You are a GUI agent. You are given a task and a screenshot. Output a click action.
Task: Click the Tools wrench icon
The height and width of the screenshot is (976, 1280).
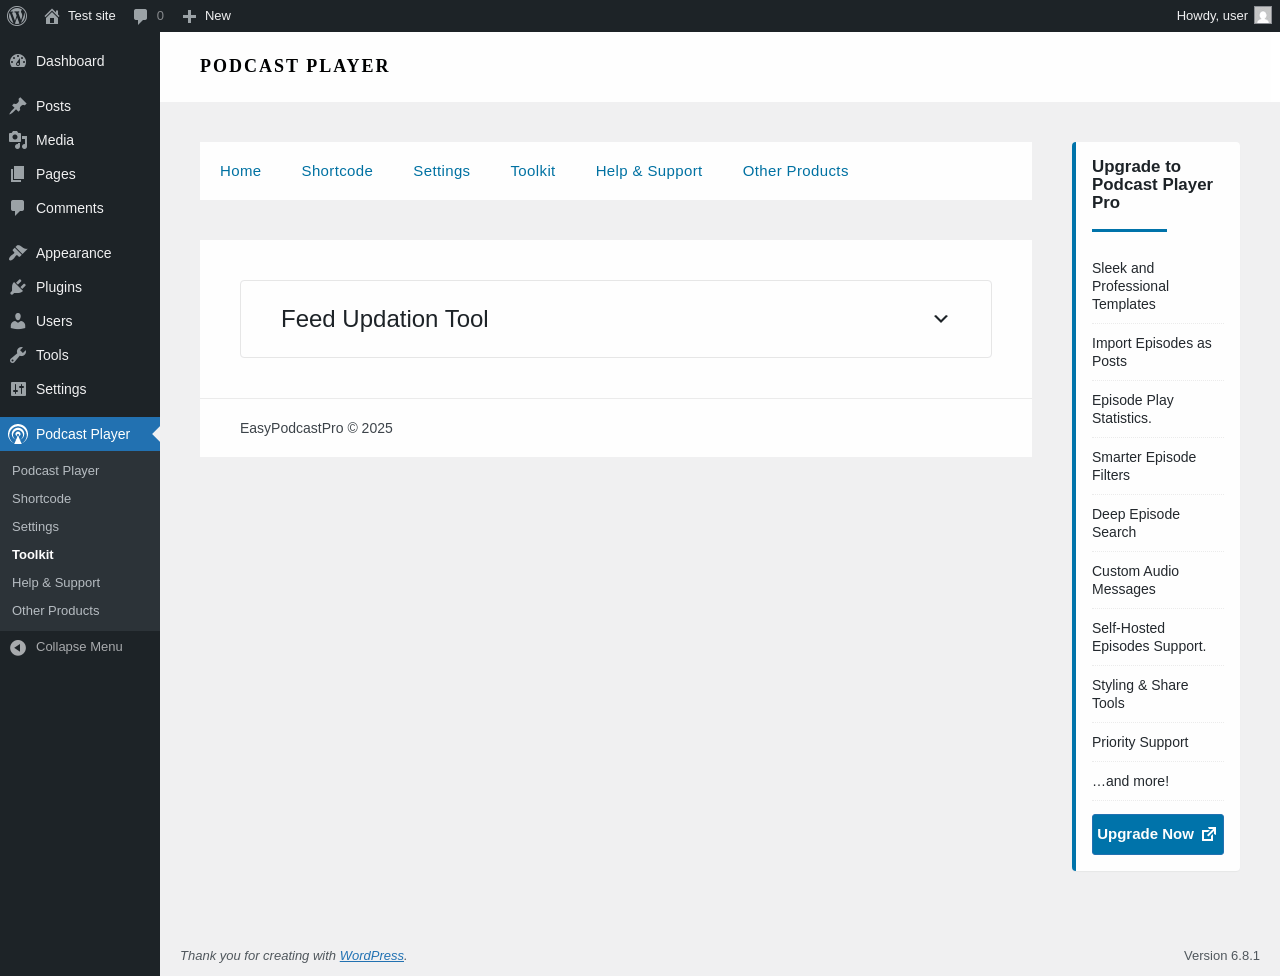(x=18, y=355)
